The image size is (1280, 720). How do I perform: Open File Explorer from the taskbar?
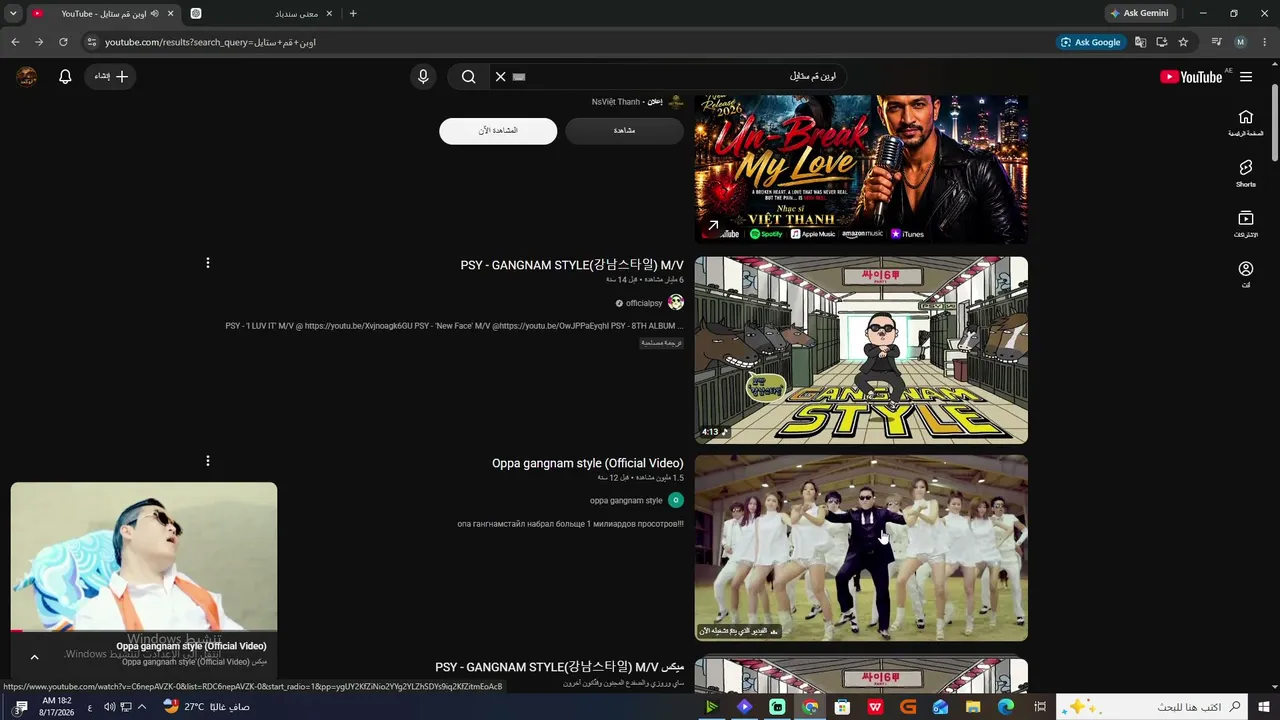tap(973, 707)
